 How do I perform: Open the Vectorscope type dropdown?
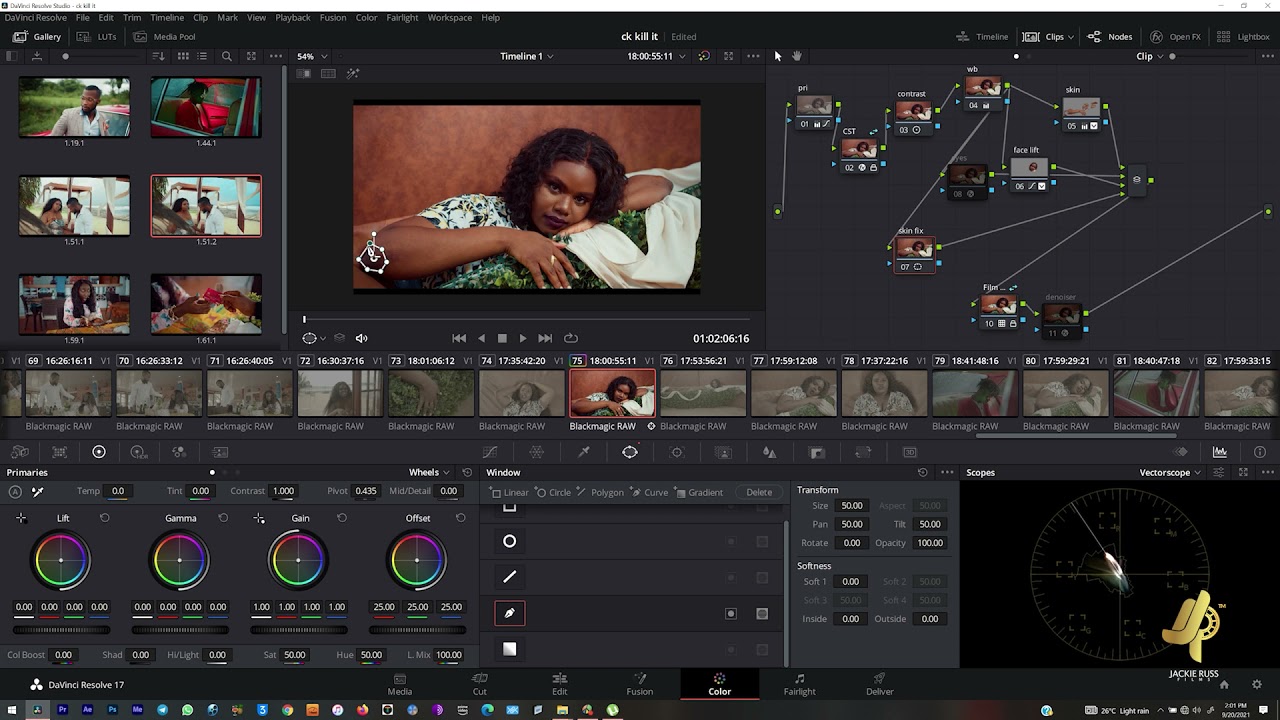[x=1170, y=472]
